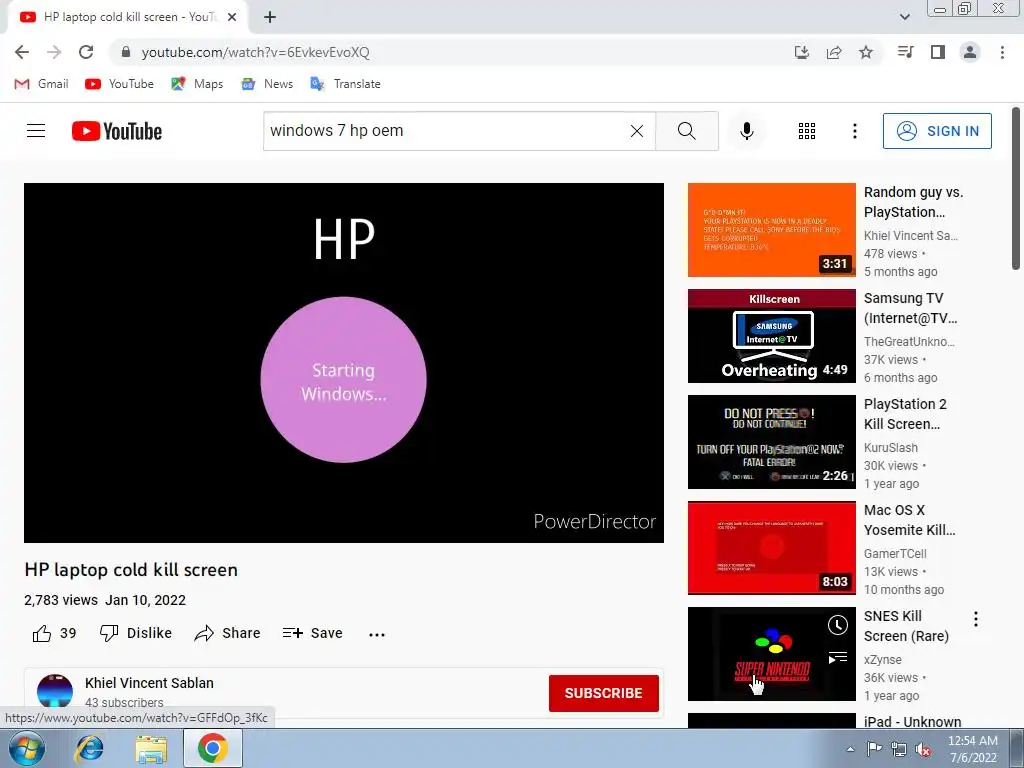Open the YouTube apps grid icon
Screen dimensions: 1024x768
(x=807, y=131)
